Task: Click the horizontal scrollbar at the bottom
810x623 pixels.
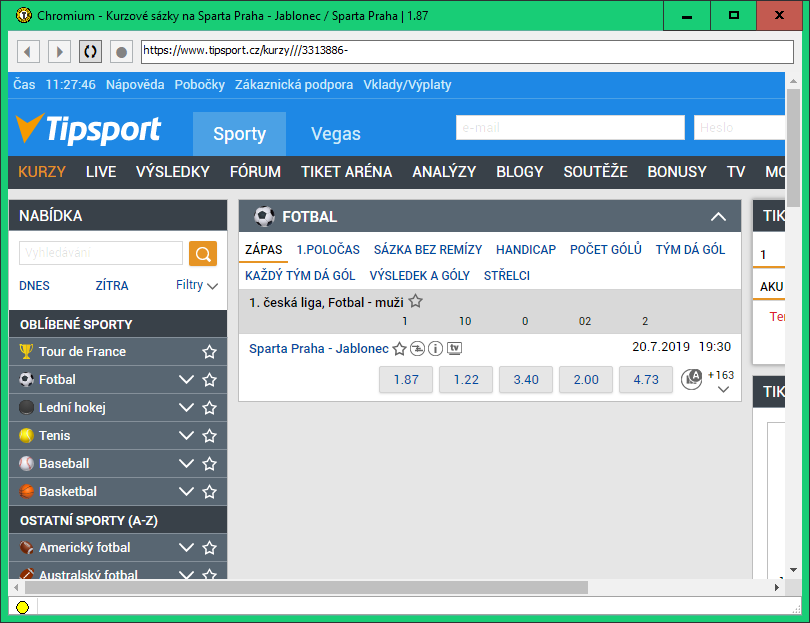Action: click(x=306, y=587)
